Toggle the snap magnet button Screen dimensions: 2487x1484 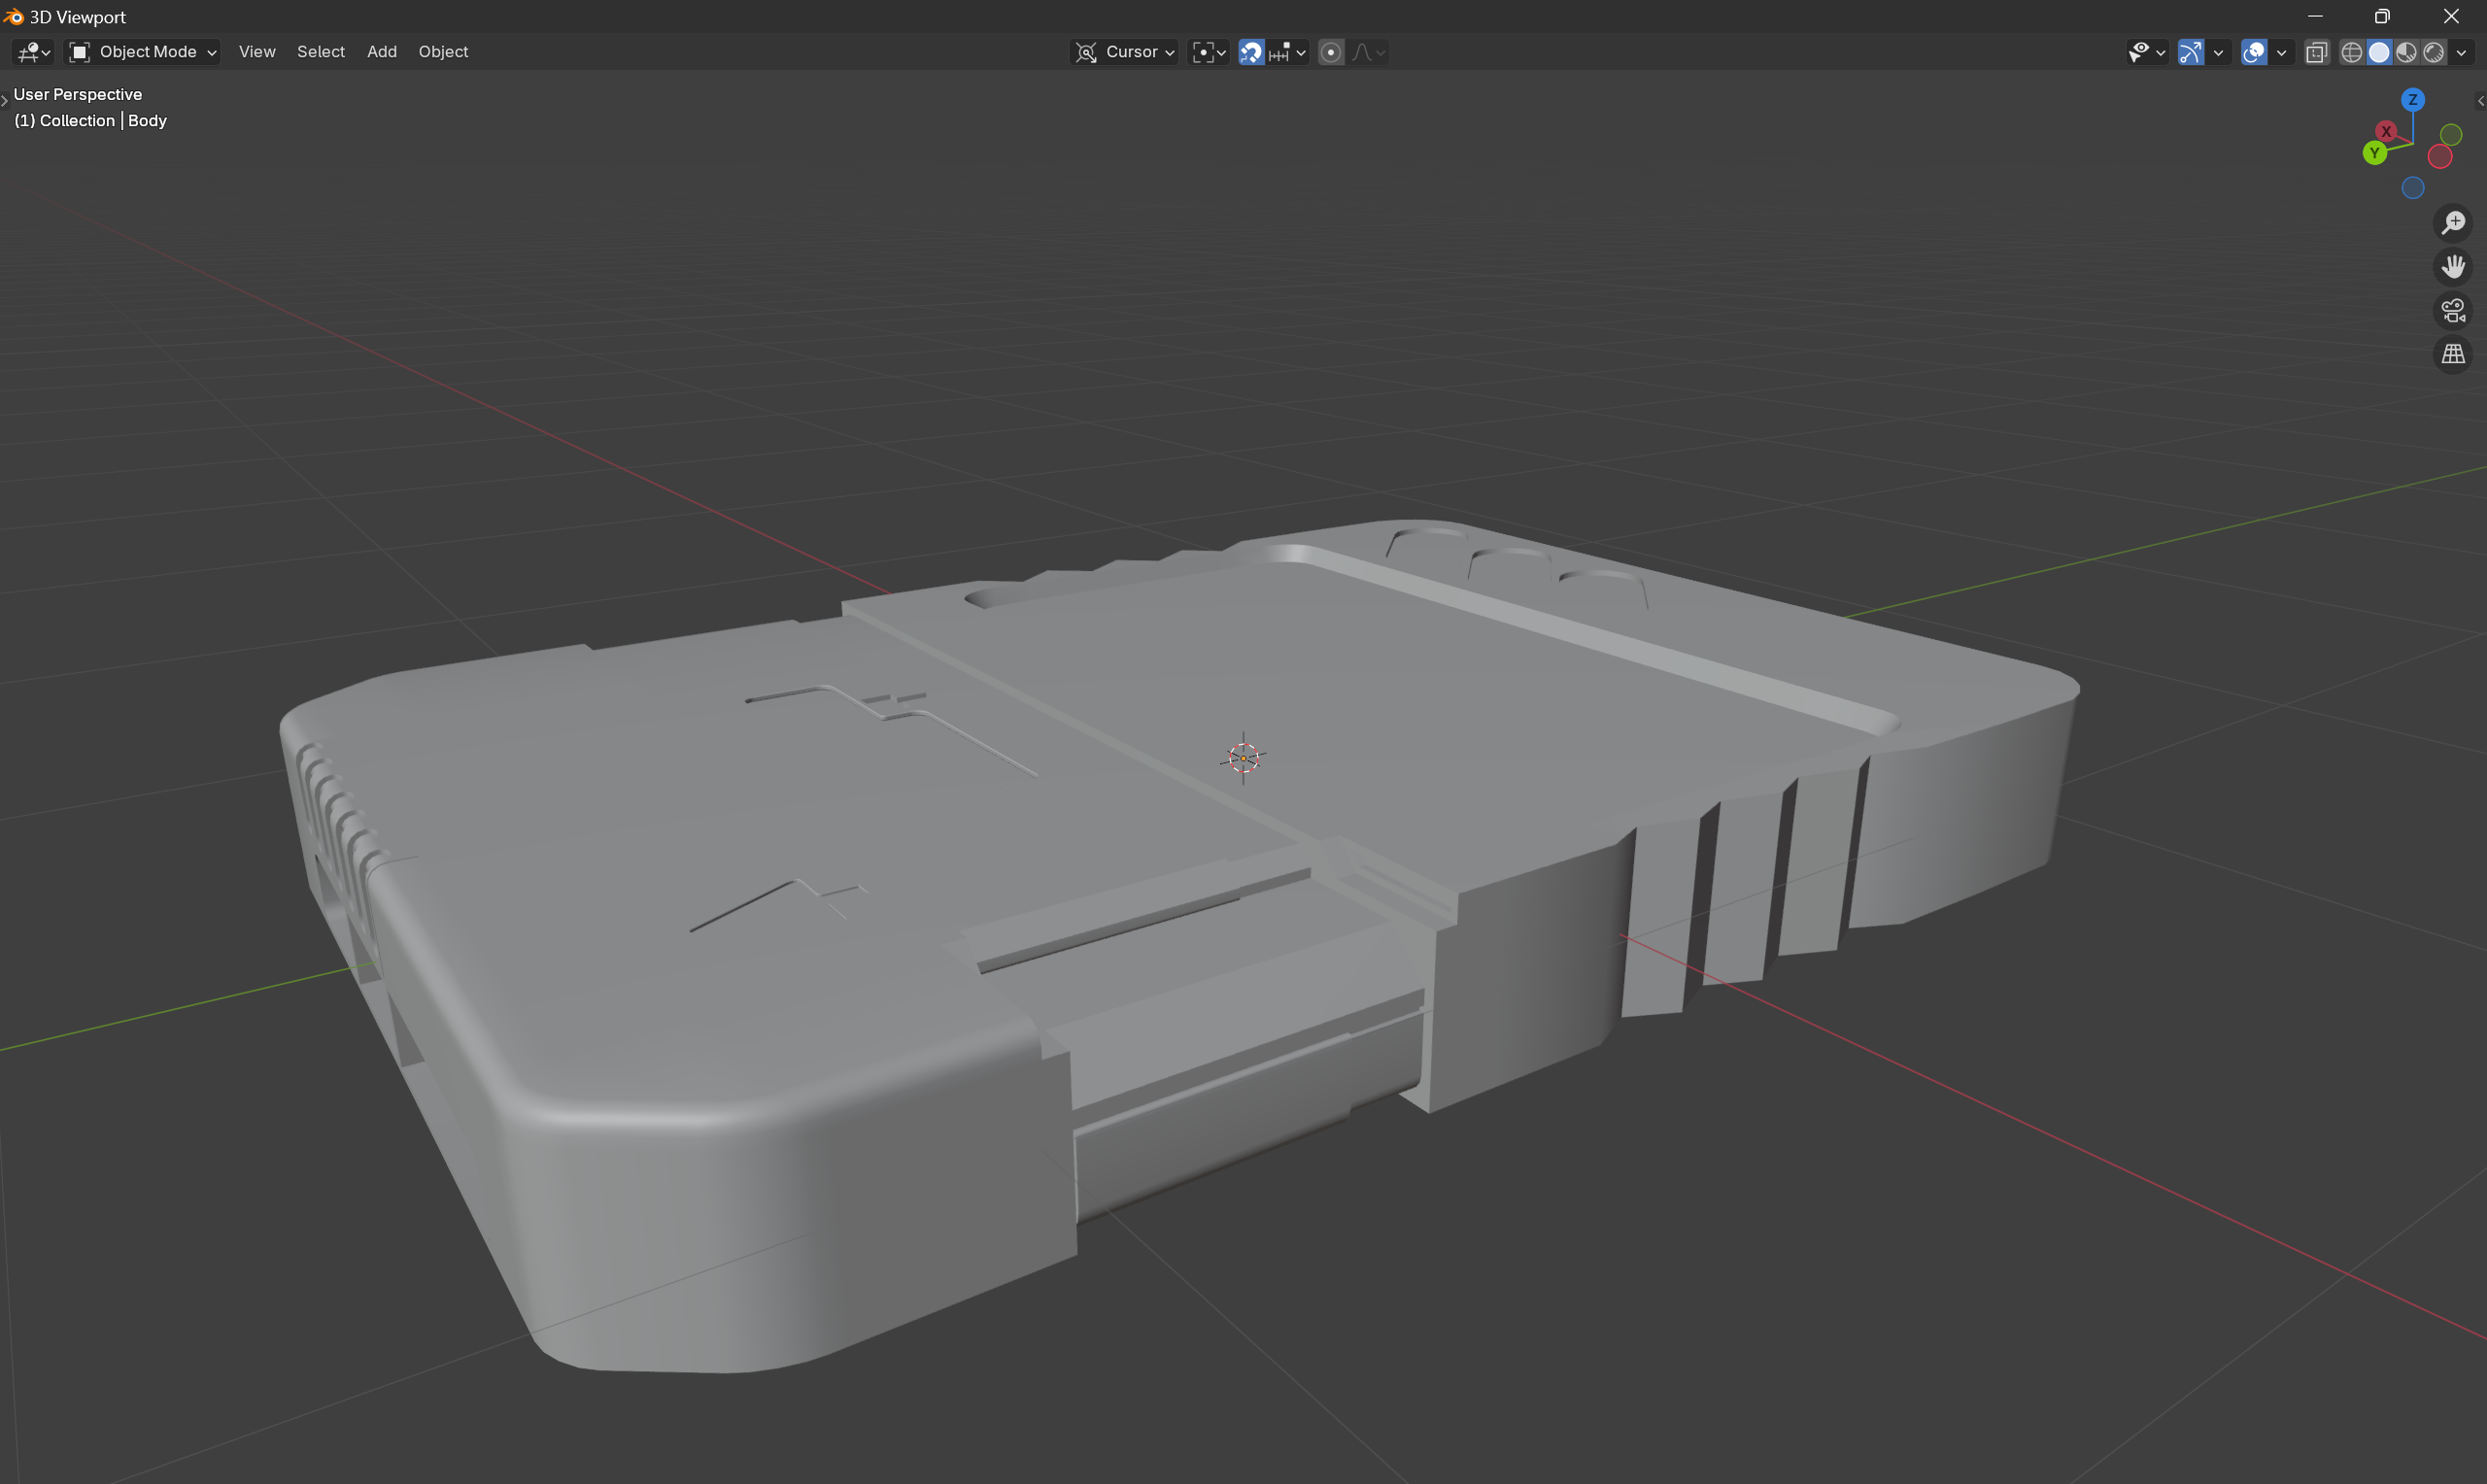pos(1251,52)
